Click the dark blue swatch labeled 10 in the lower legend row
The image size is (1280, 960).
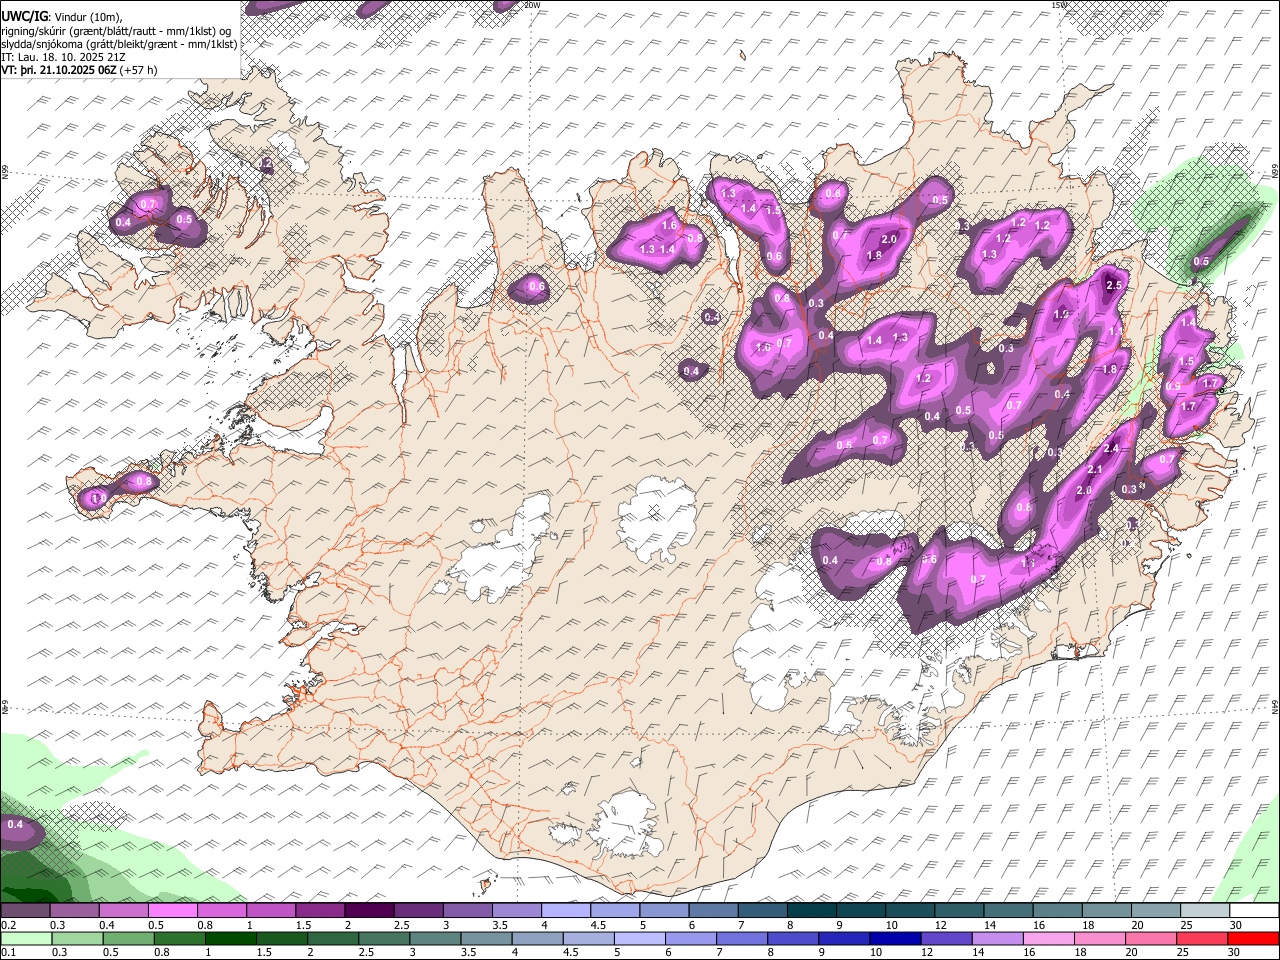[894, 938]
